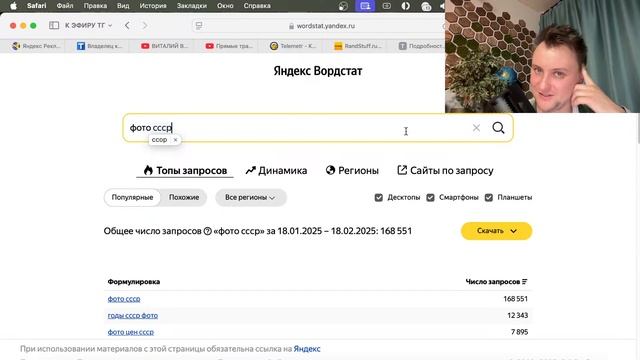This screenshot has width=640, height=360.
Task: Click the magnifier search icon
Action: [x=498, y=128]
